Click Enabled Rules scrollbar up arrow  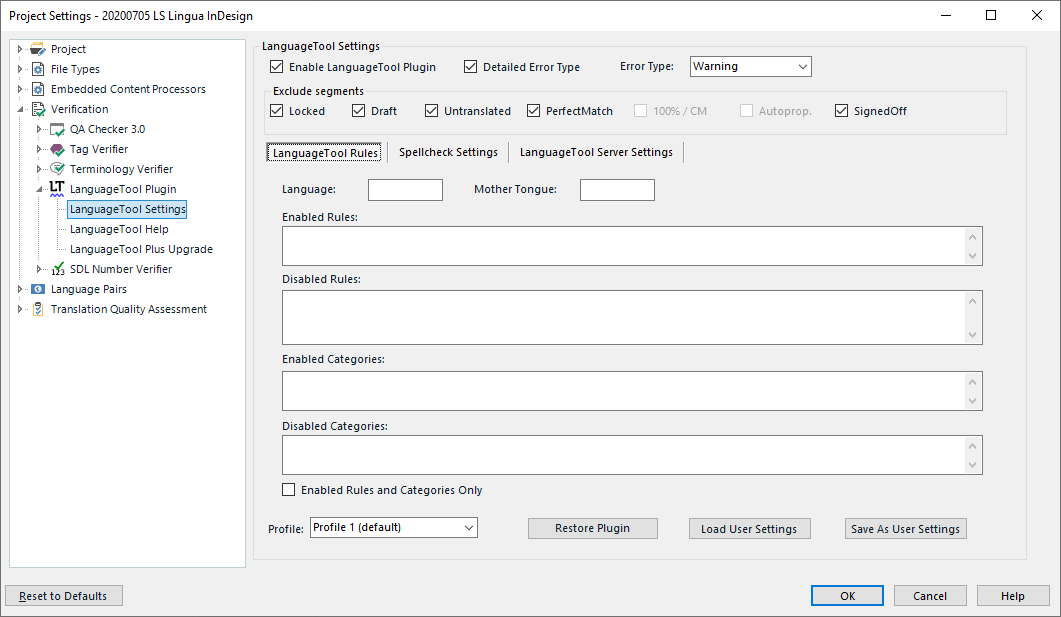point(972,237)
